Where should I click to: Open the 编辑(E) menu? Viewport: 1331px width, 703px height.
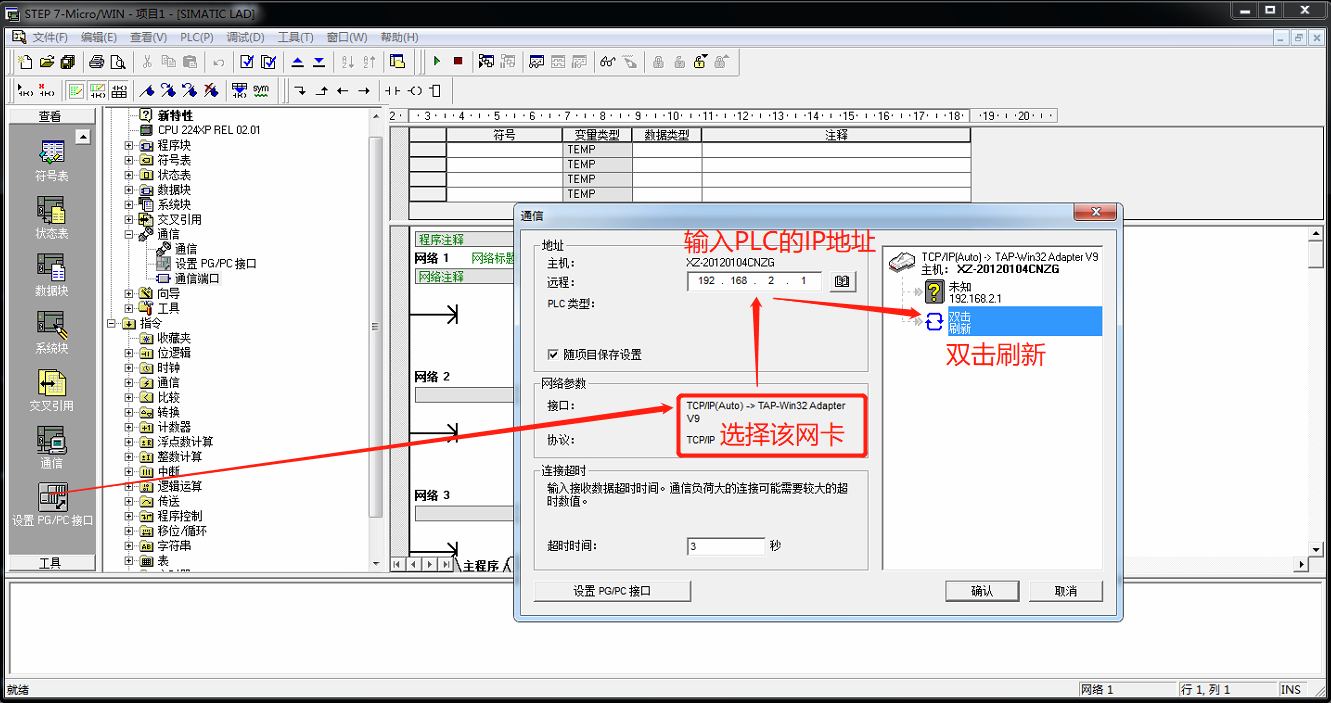[99, 37]
